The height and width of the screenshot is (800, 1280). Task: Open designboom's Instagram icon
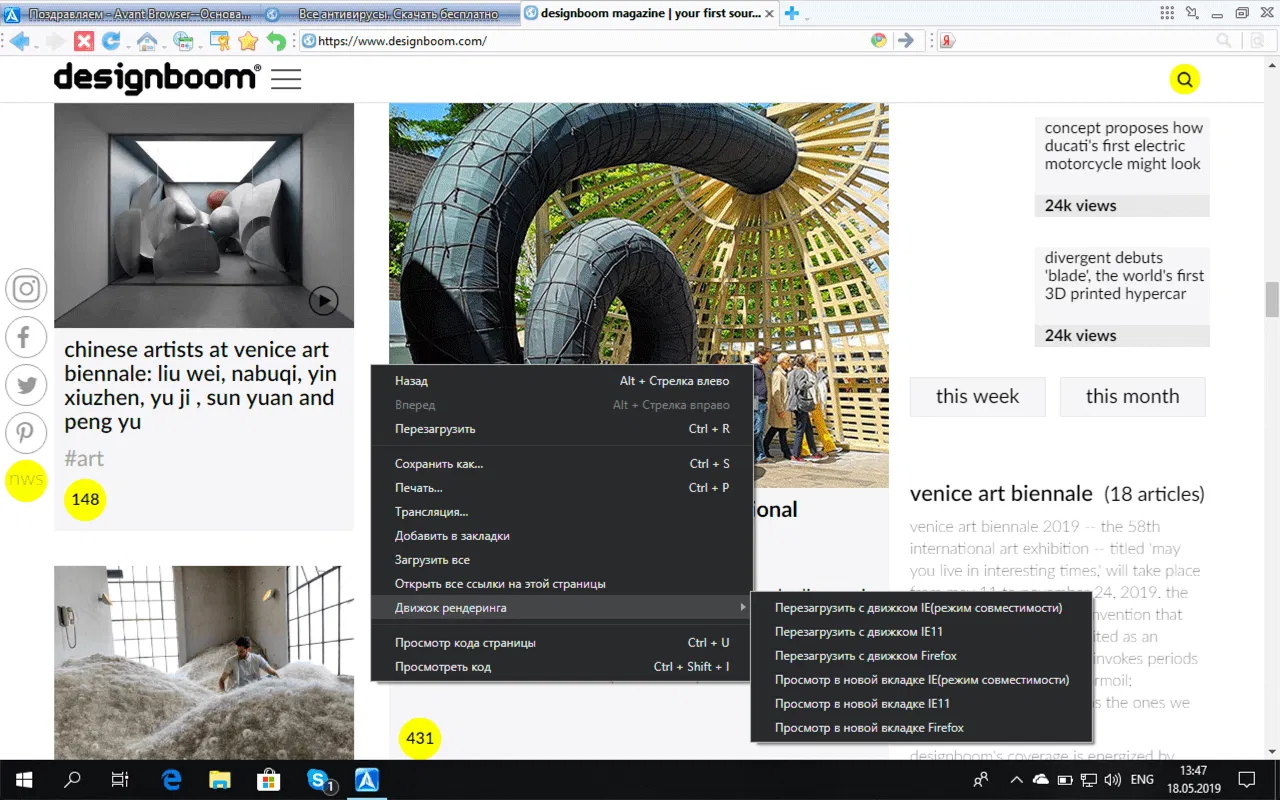point(26,289)
